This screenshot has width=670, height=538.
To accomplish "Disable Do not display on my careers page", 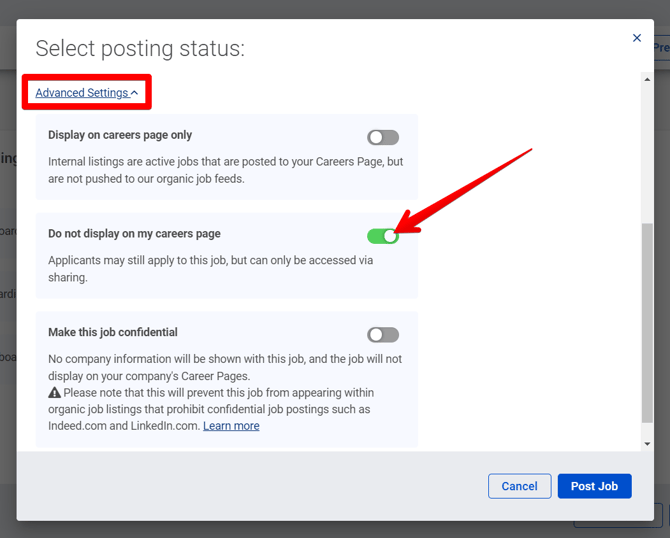I will (x=382, y=236).
